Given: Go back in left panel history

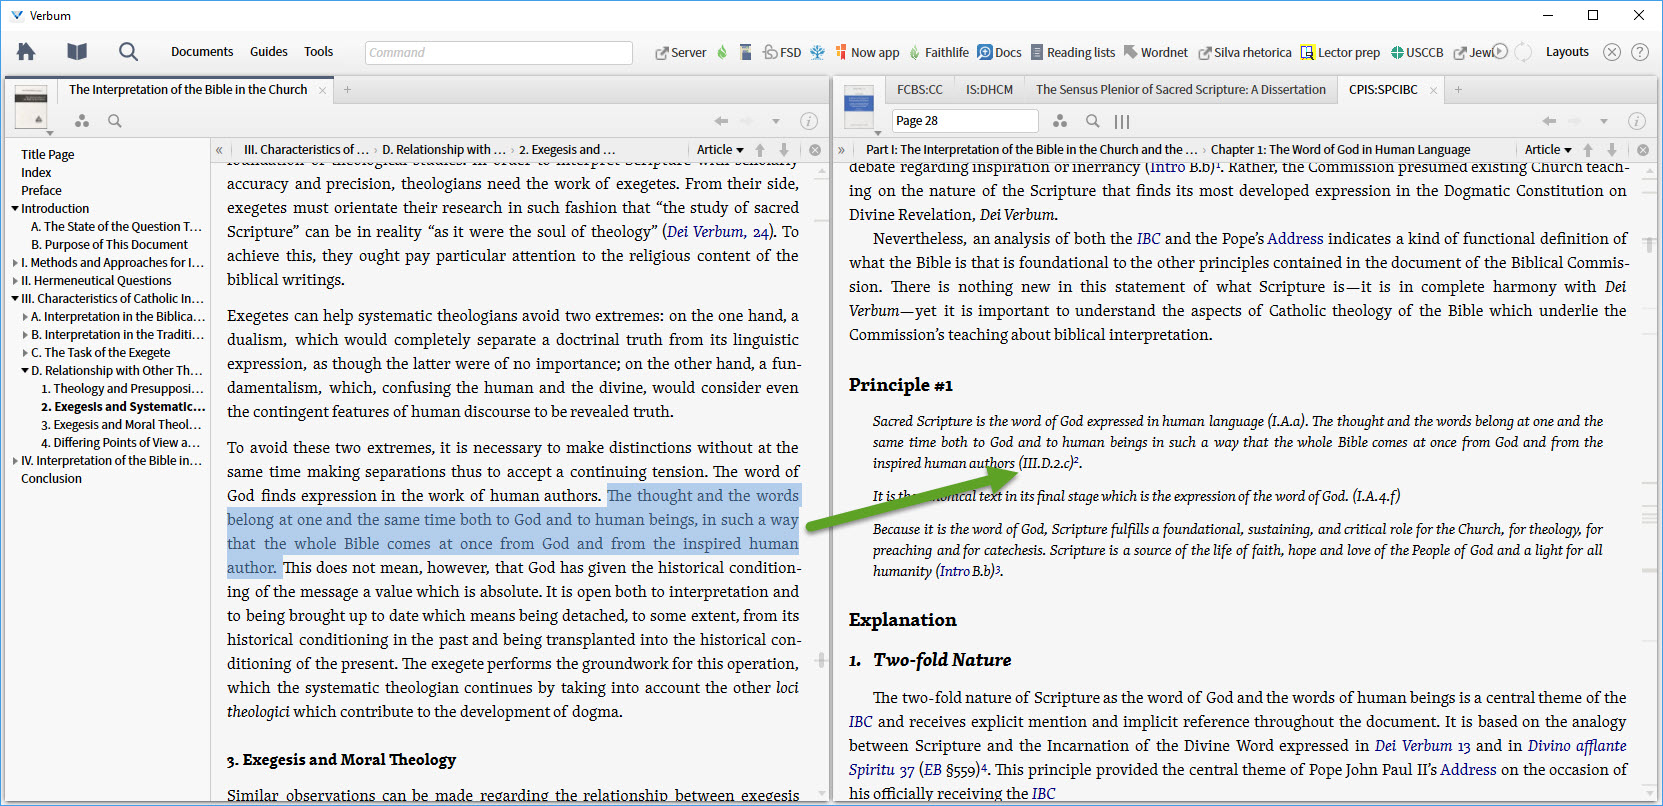Looking at the screenshot, I should pos(721,121).
